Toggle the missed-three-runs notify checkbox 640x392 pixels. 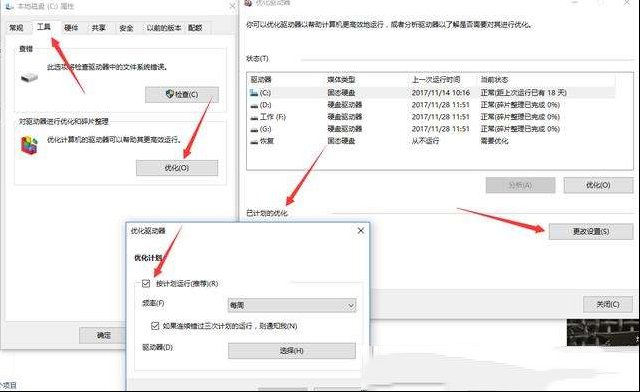[155, 326]
